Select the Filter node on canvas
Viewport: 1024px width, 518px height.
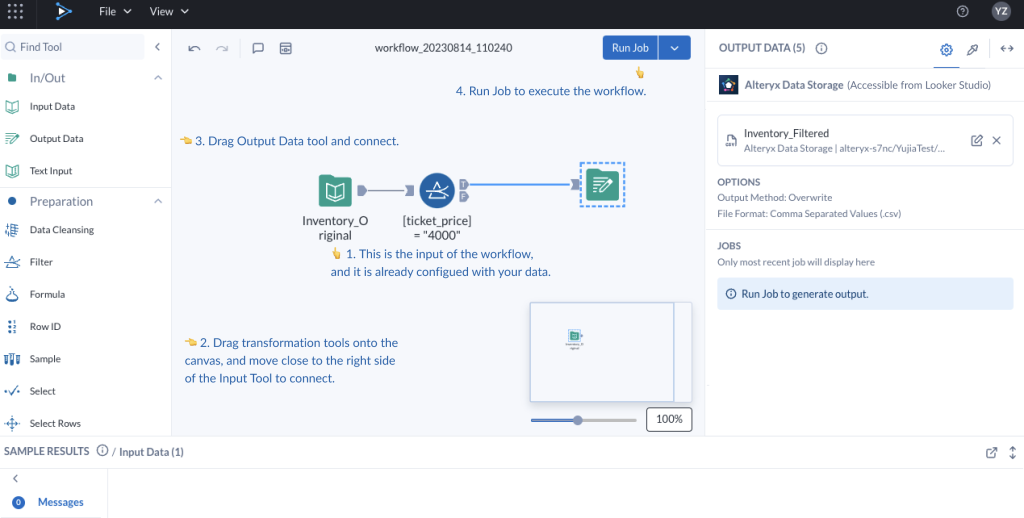point(437,190)
